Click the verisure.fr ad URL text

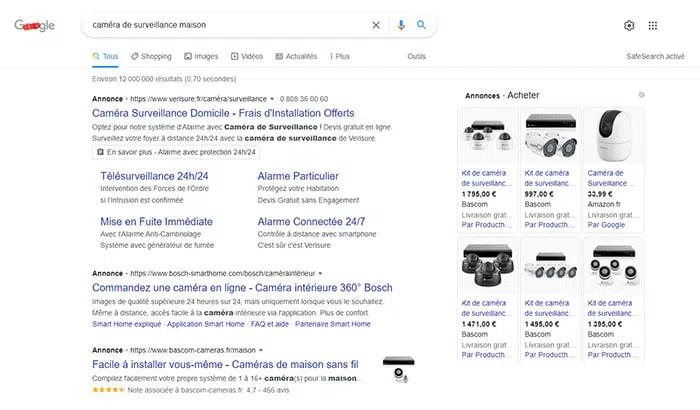click(x=199, y=99)
